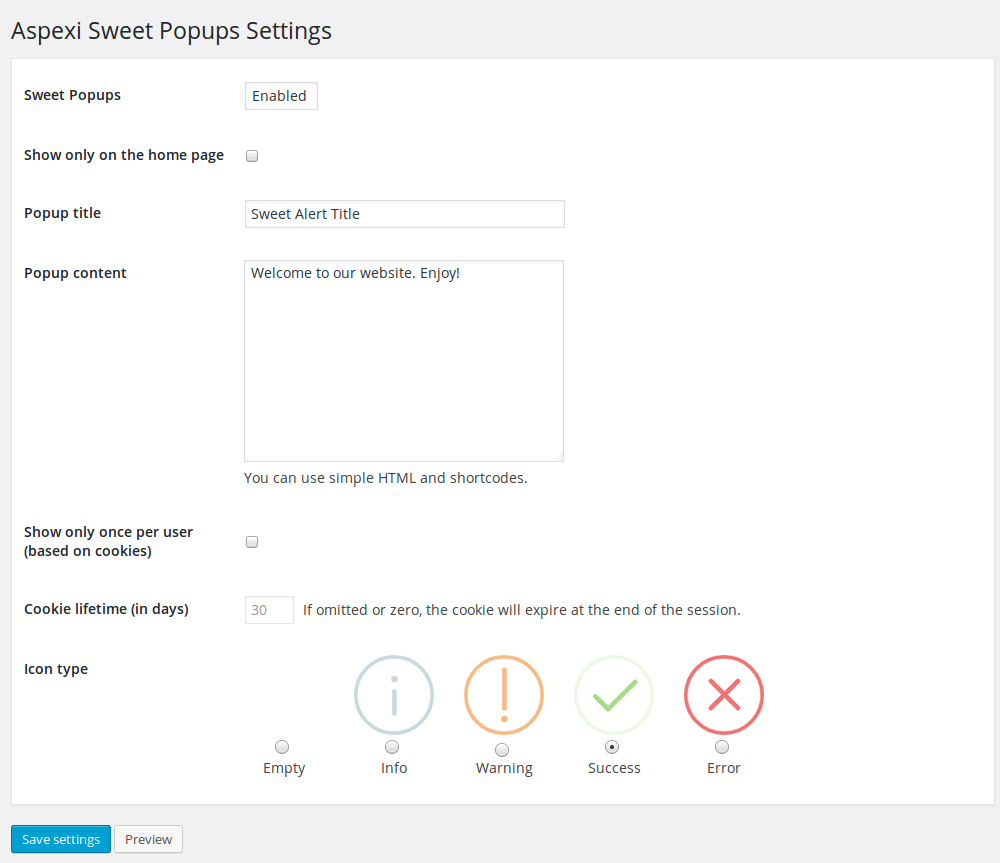The height and width of the screenshot is (863, 1000).
Task: Click the Cookie lifetime days field
Action: tap(269, 610)
